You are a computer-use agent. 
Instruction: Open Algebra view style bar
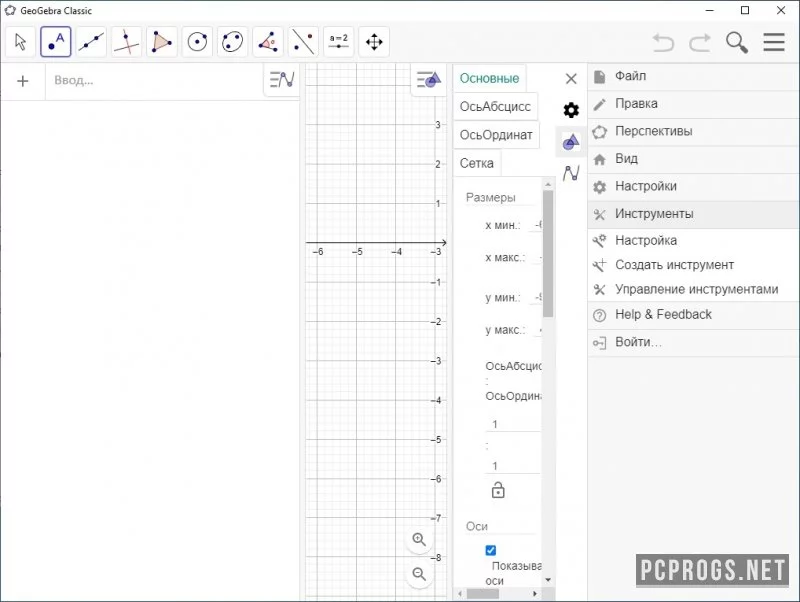coord(282,80)
